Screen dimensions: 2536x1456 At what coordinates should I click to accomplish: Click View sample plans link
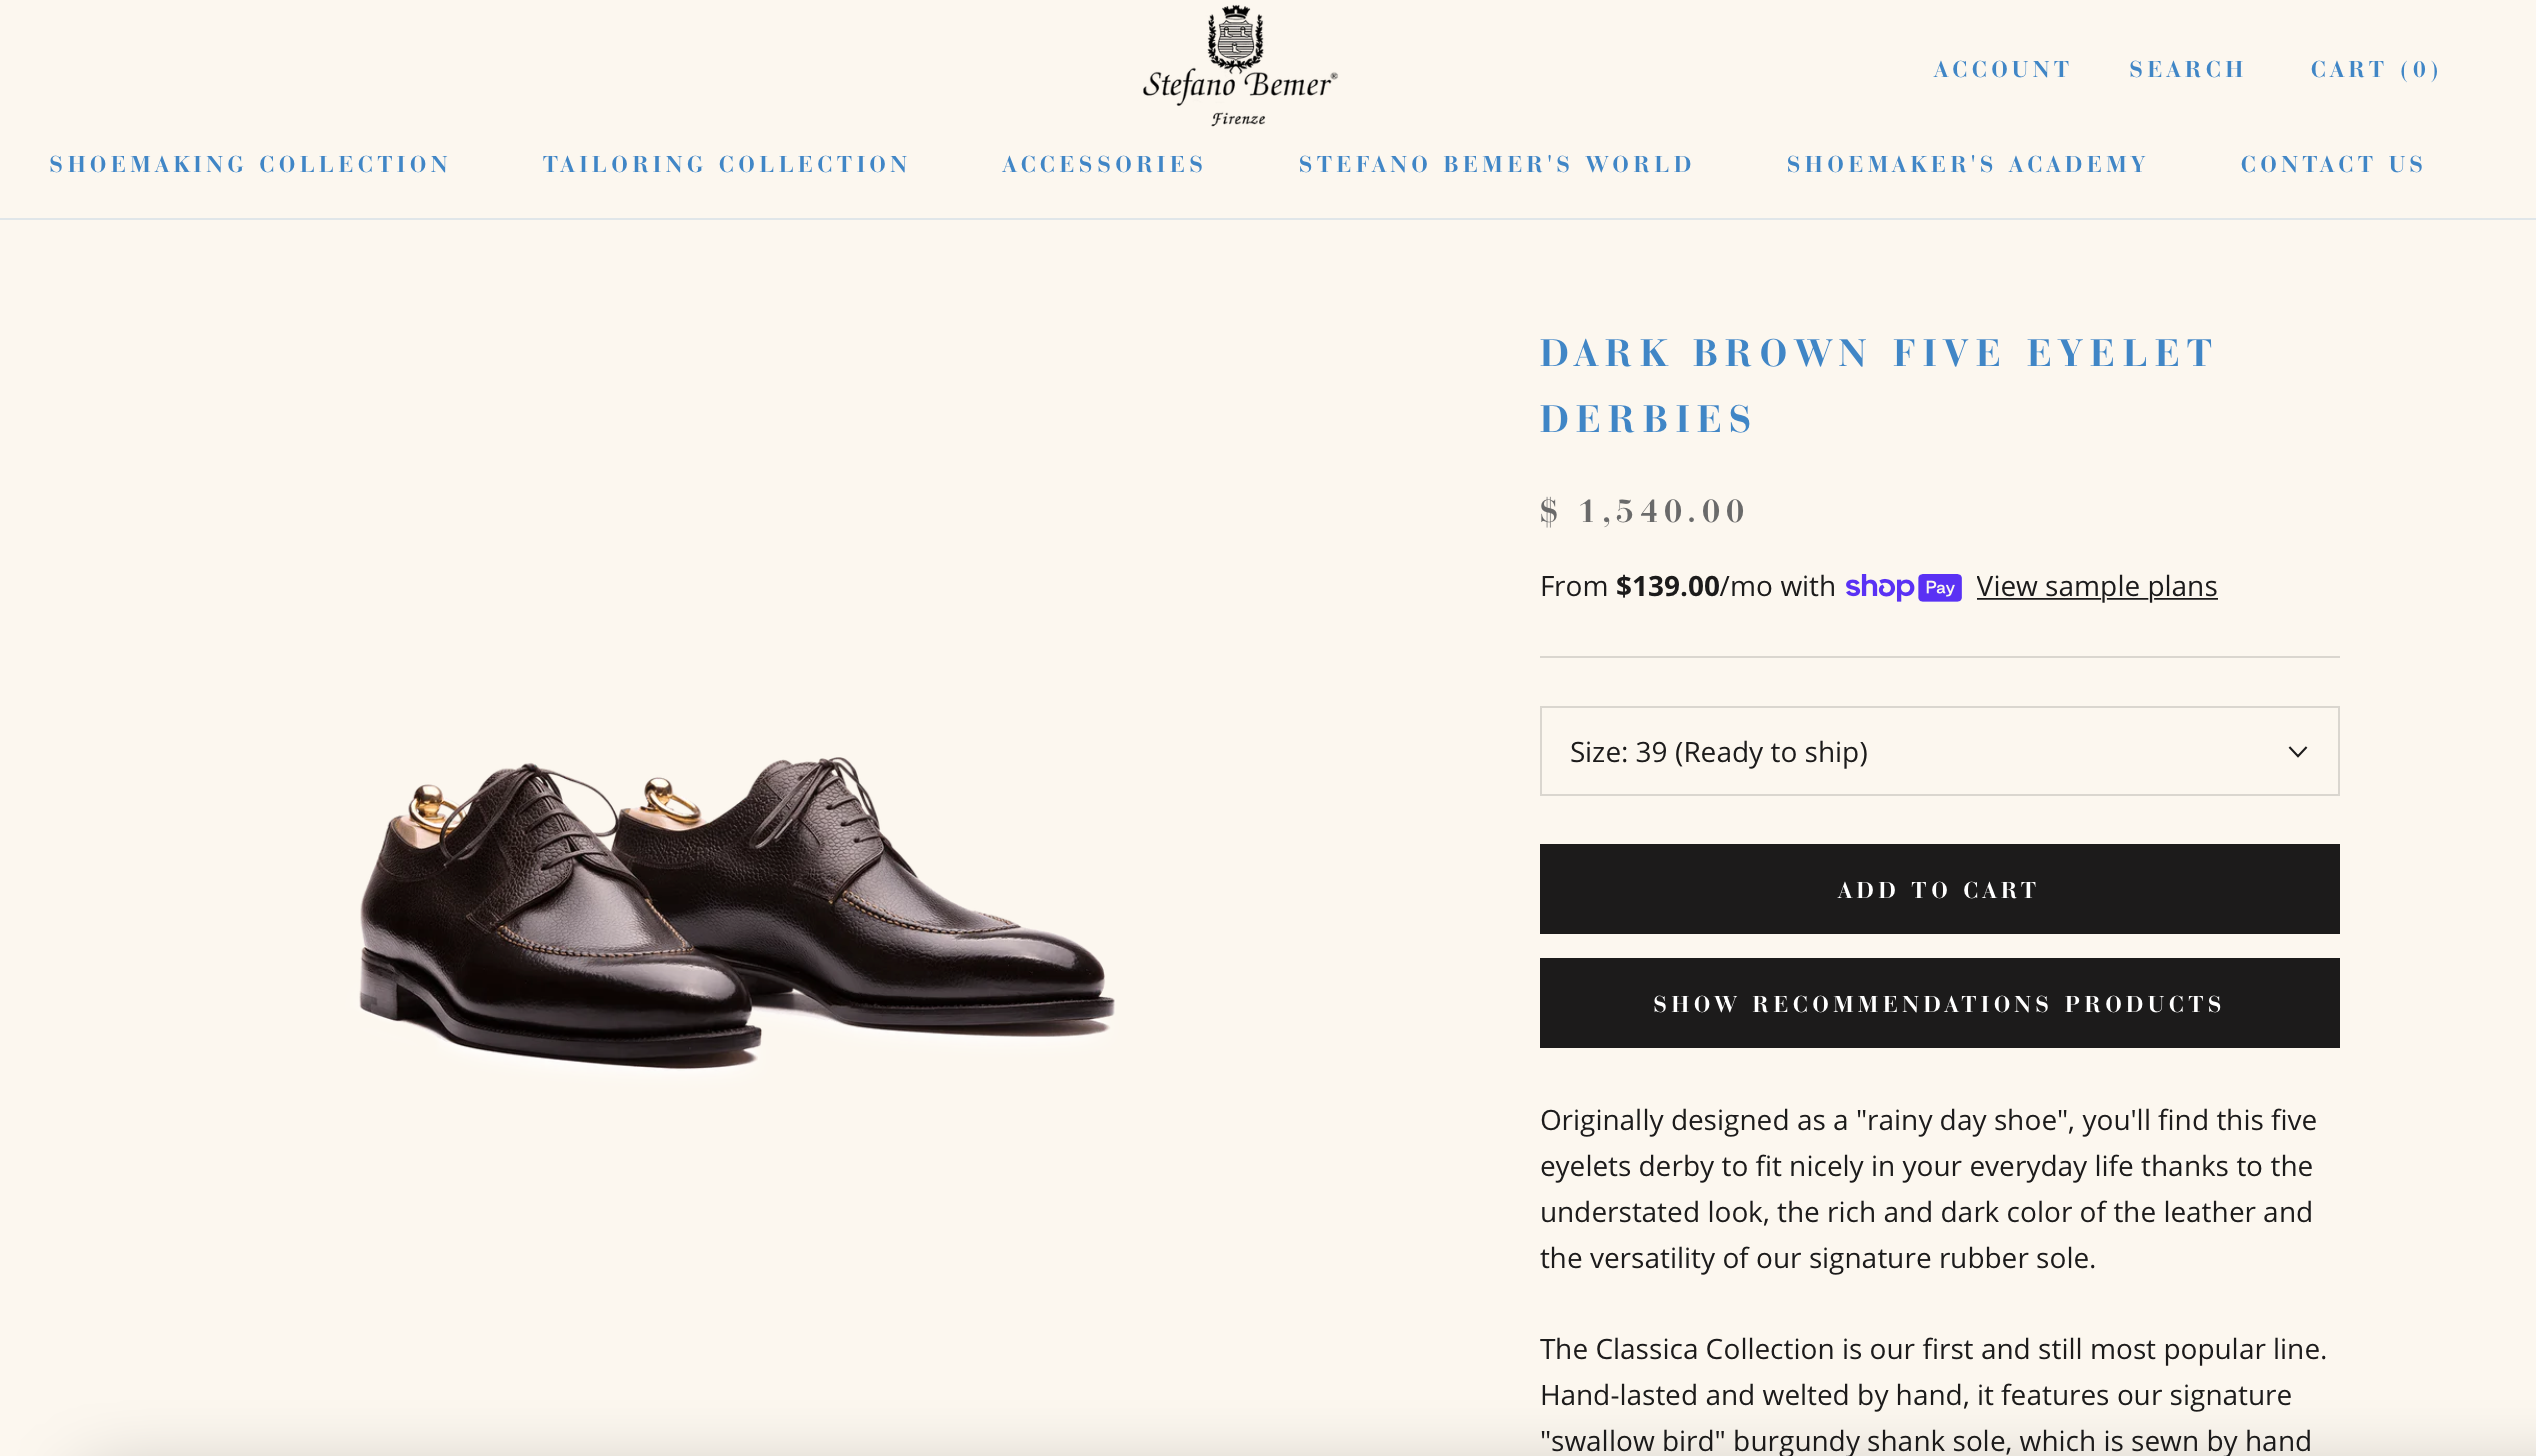(2095, 586)
